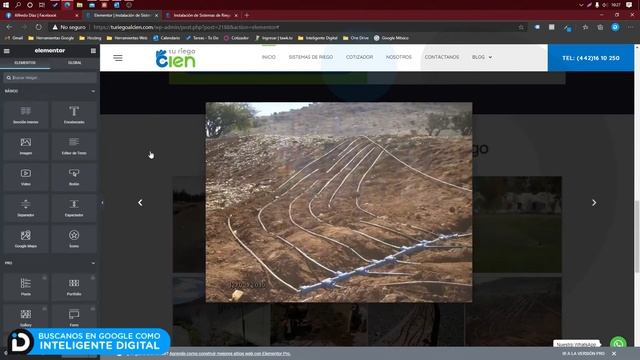Show hidden system tray icons
The width and height of the screenshot is (640, 360).
coord(581,5)
